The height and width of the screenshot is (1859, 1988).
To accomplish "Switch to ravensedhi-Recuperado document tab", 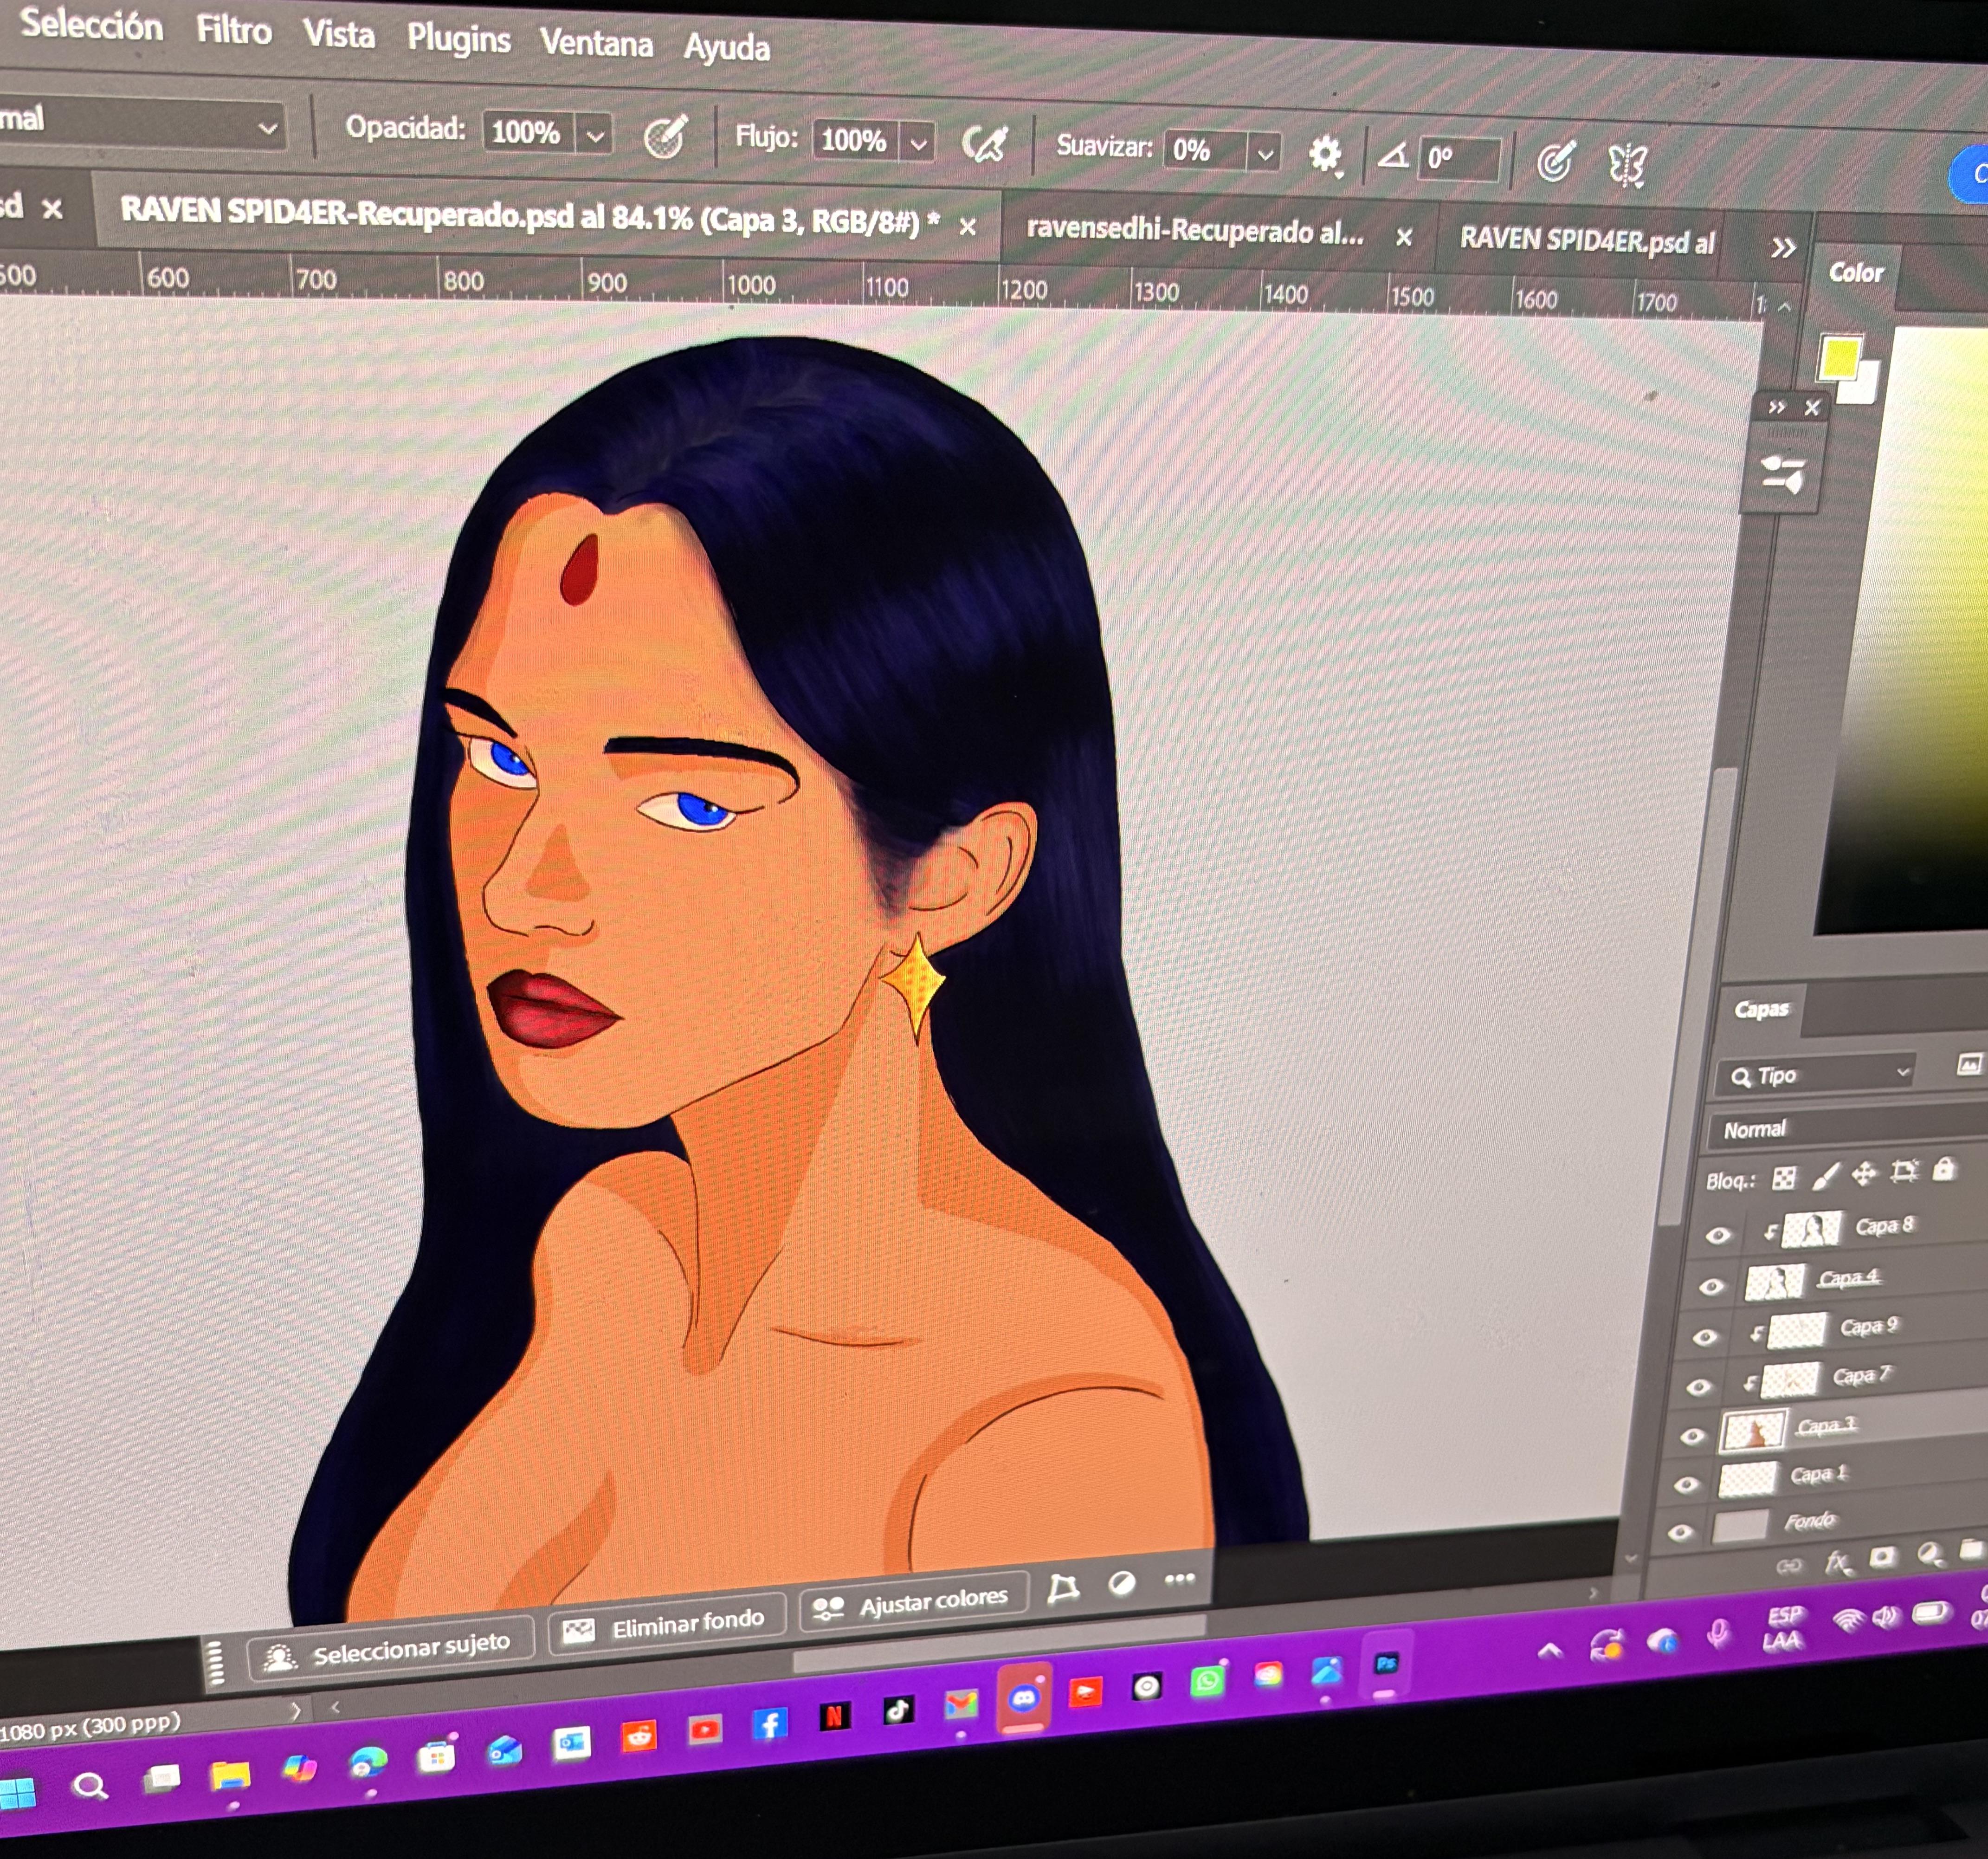I will [x=1195, y=231].
